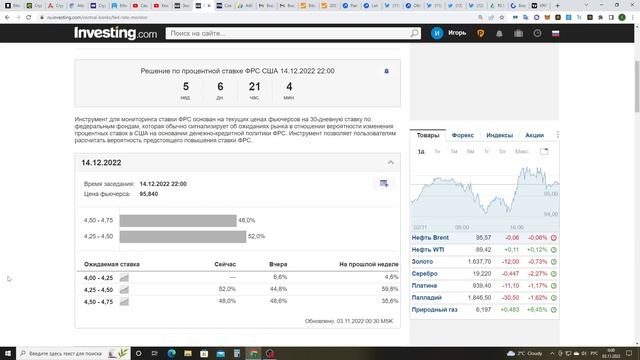
Task: Click the browser back arrow
Action: [x=7, y=18]
